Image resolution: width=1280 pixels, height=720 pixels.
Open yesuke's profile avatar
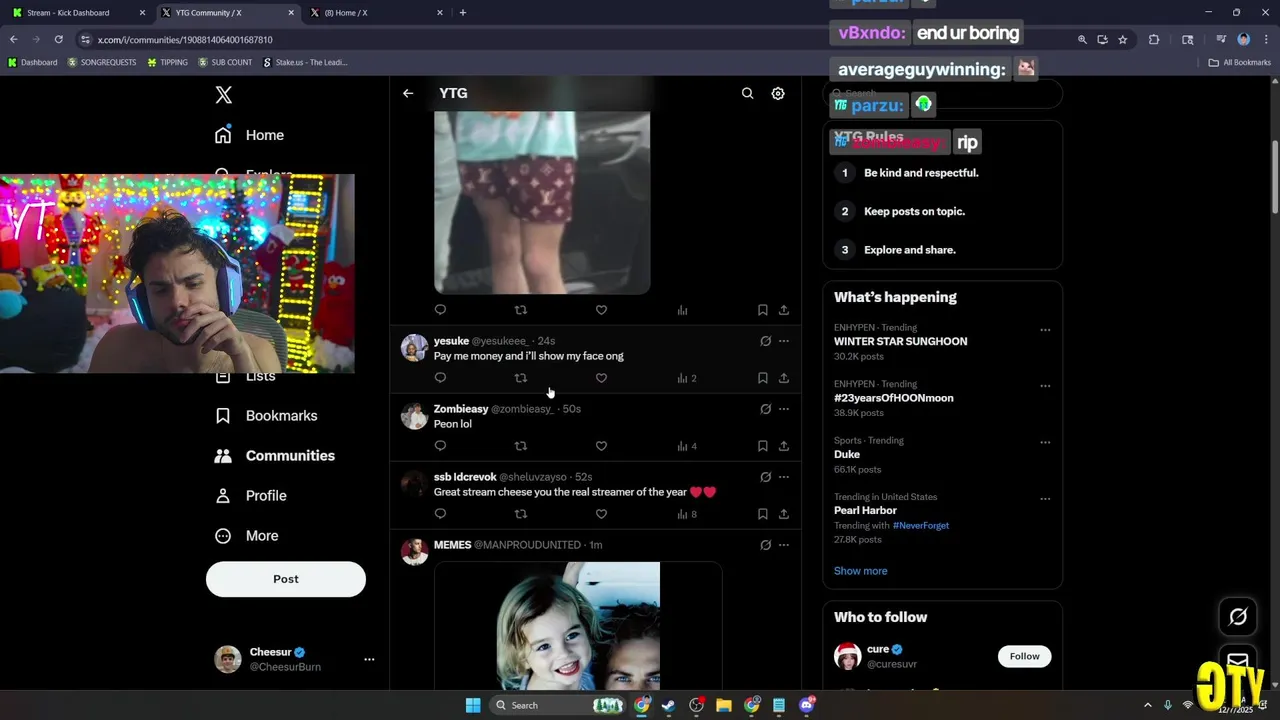tap(414, 348)
